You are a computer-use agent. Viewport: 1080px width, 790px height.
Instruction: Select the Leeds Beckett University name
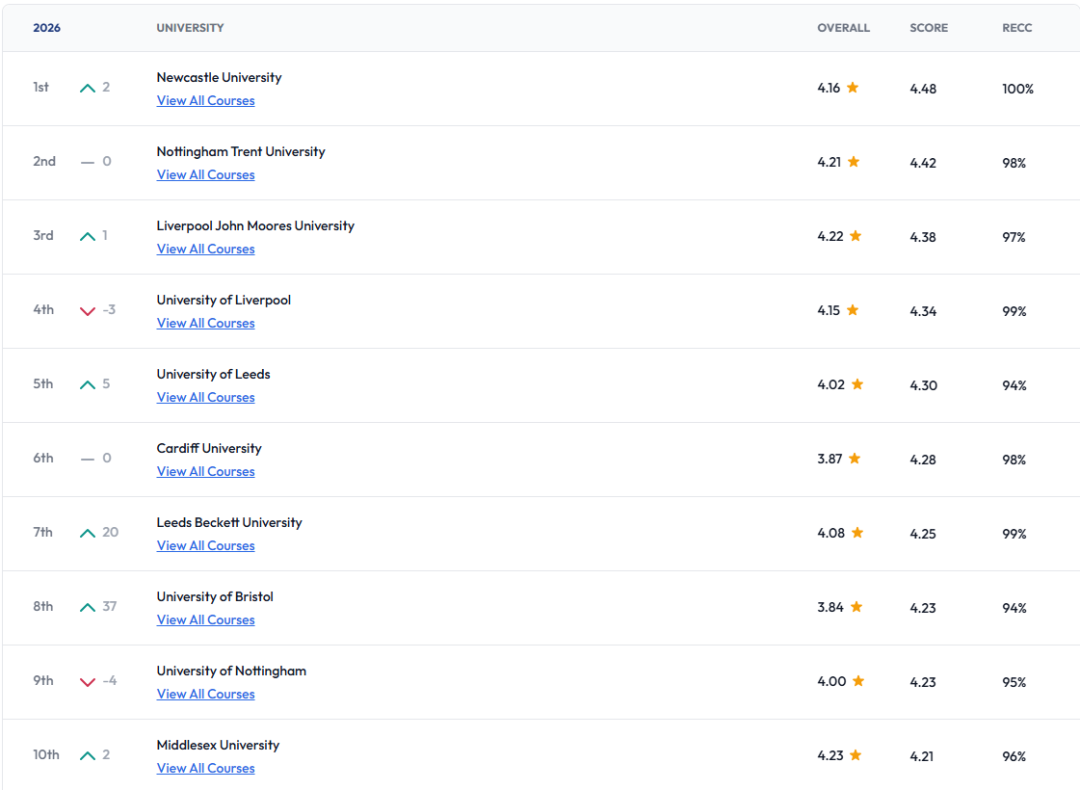tap(229, 522)
